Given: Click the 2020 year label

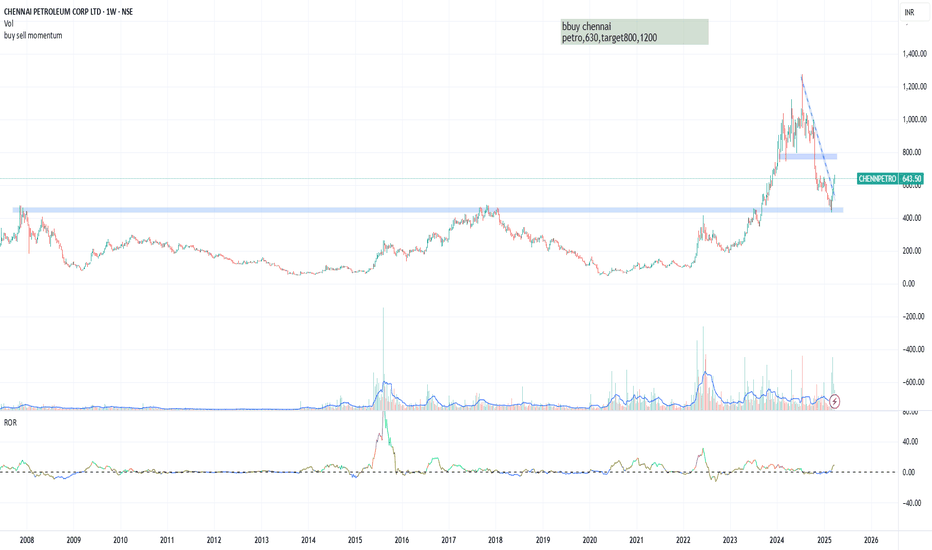Looking at the screenshot, I should coord(590,540).
